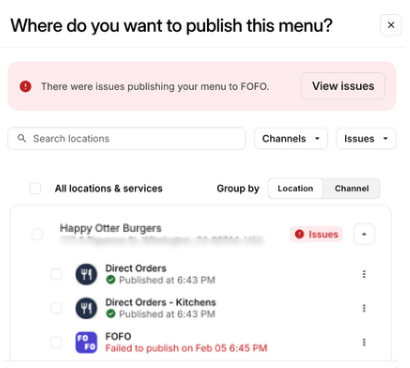Click the 'All locations & services' label

coord(109,188)
